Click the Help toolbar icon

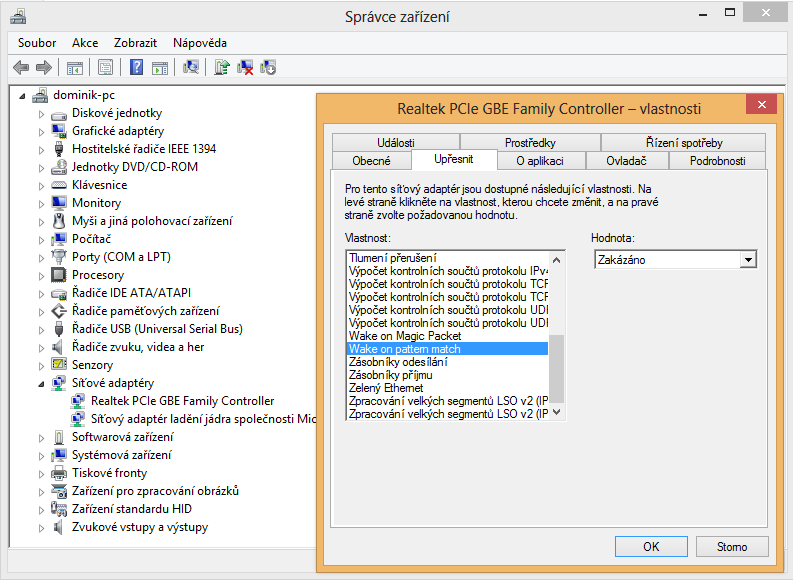(136, 67)
